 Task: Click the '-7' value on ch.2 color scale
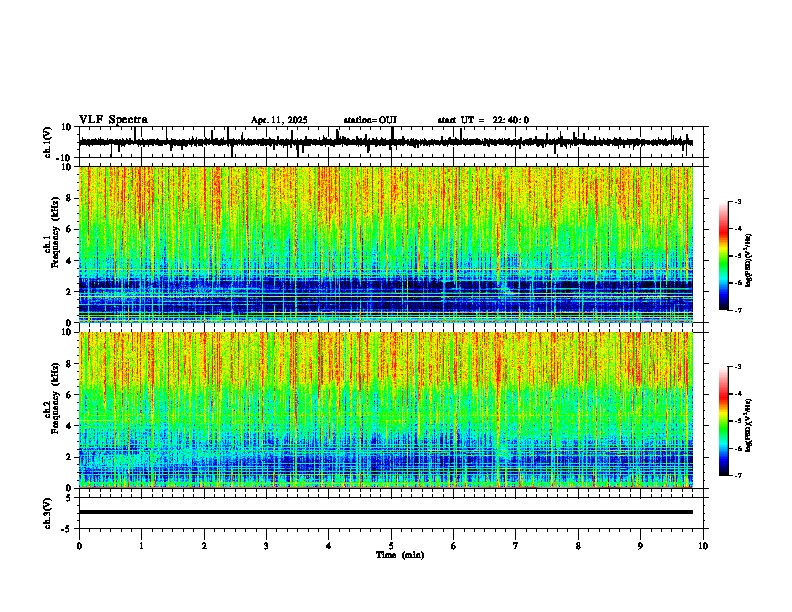click(737, 475)
